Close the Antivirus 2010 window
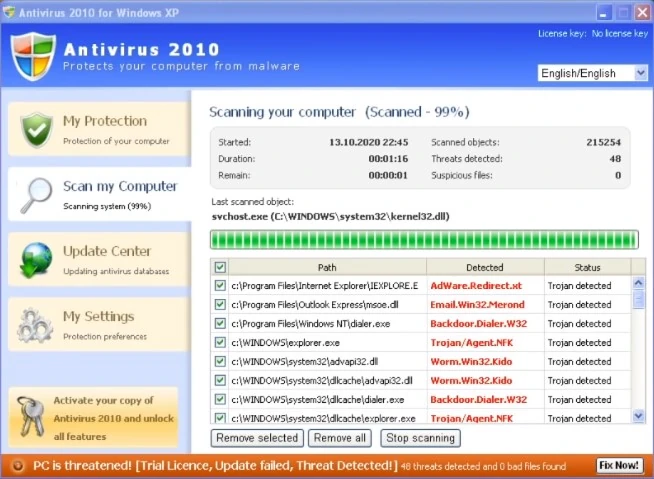This screenshot has height=479, width=654. click(x=642, y=13)
